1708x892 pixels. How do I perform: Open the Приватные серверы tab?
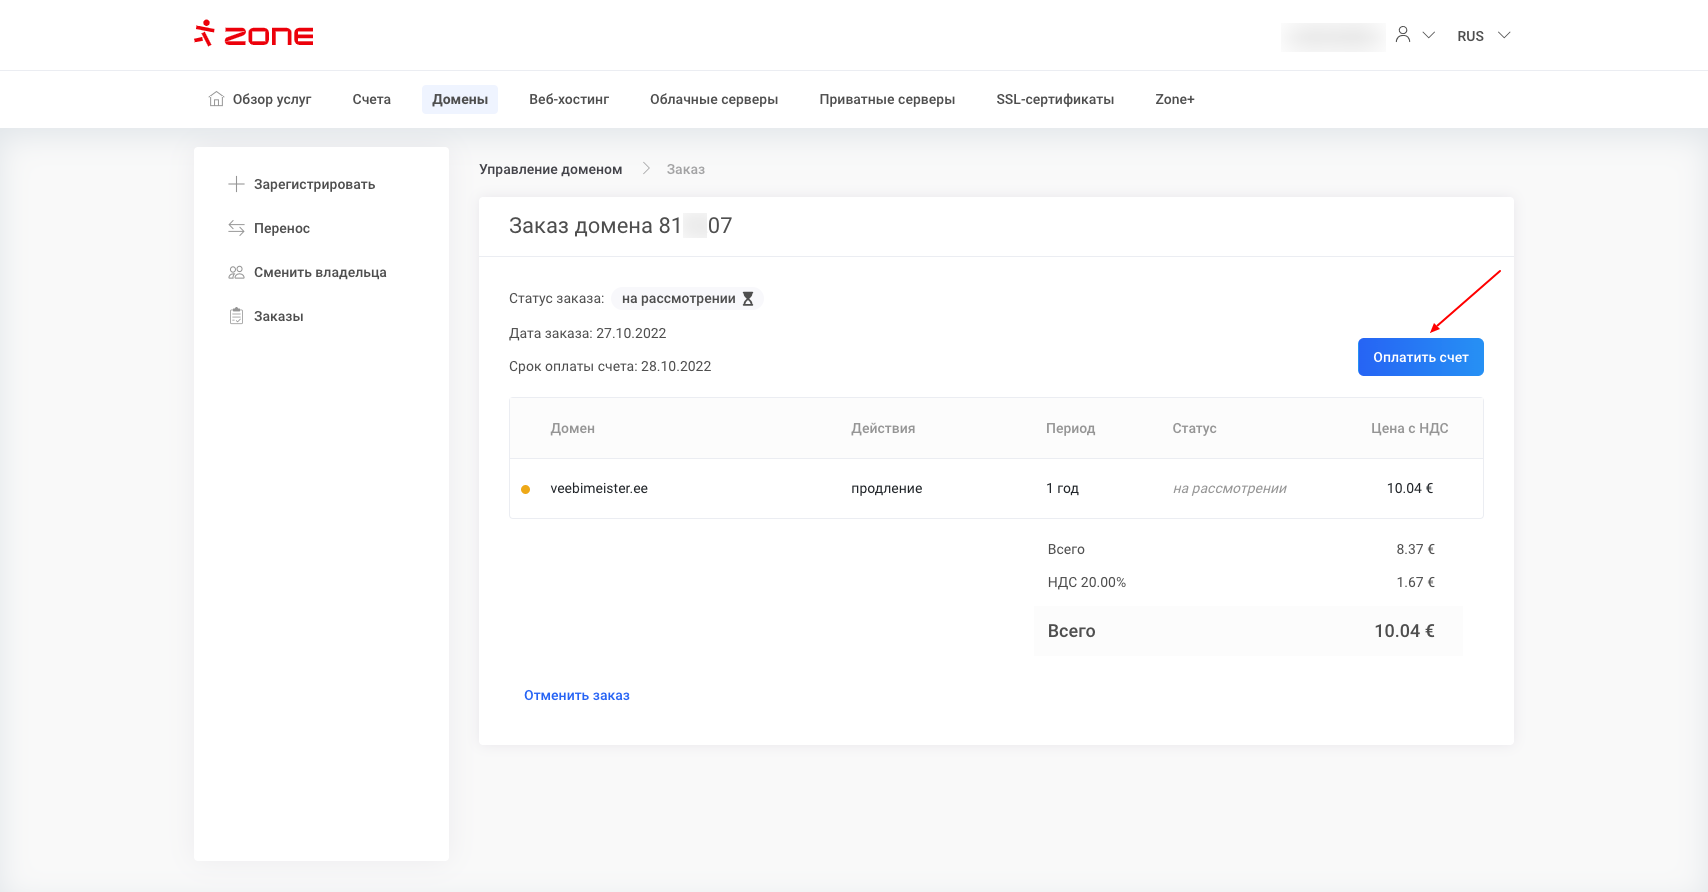point(887,99)
